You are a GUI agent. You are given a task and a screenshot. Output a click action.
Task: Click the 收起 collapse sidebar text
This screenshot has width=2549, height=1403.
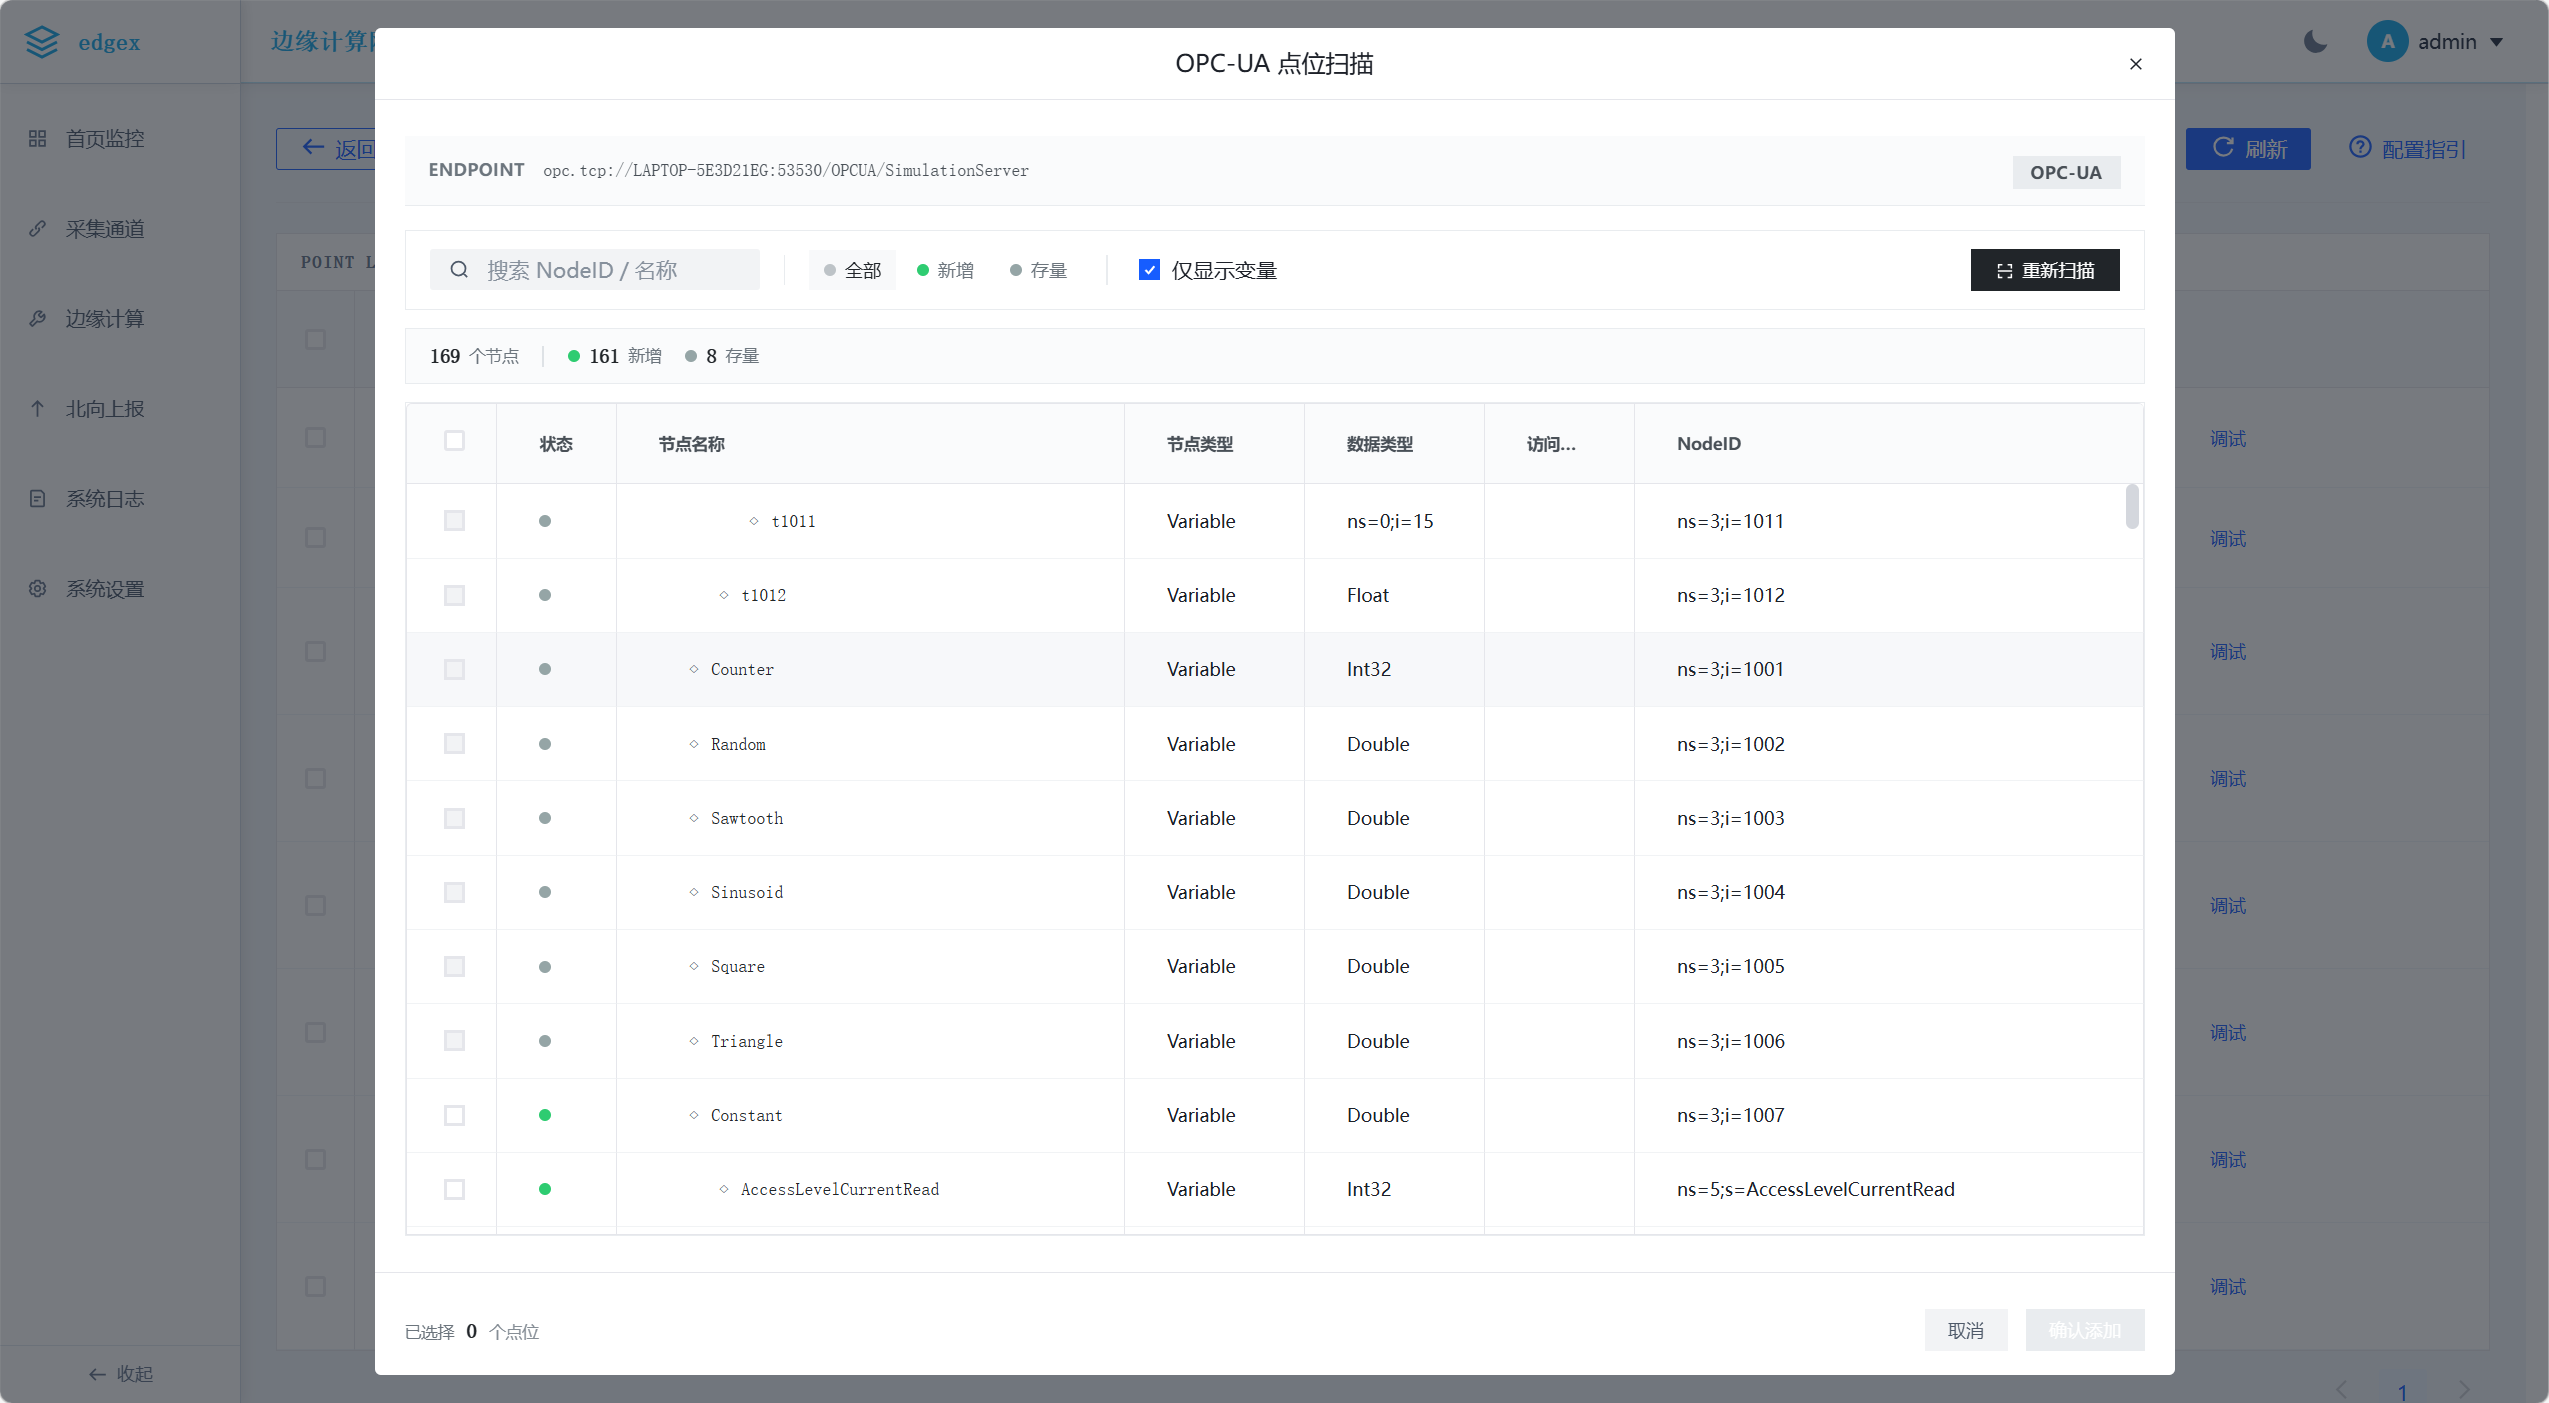[x=135, y=1374]
